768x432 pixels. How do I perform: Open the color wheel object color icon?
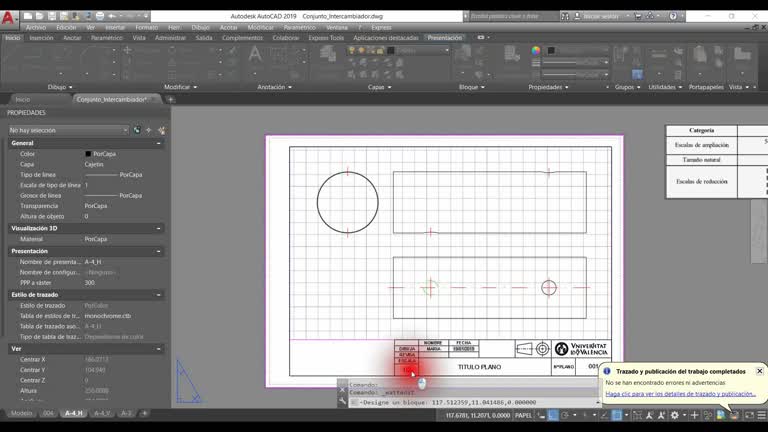pos(536,50)
